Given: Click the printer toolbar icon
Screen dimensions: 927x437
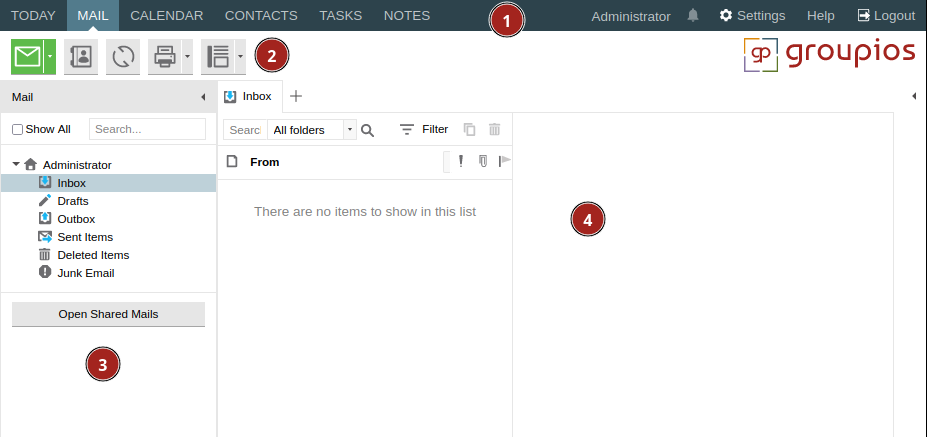Looking at the screenshot, I should click(164, 57).
